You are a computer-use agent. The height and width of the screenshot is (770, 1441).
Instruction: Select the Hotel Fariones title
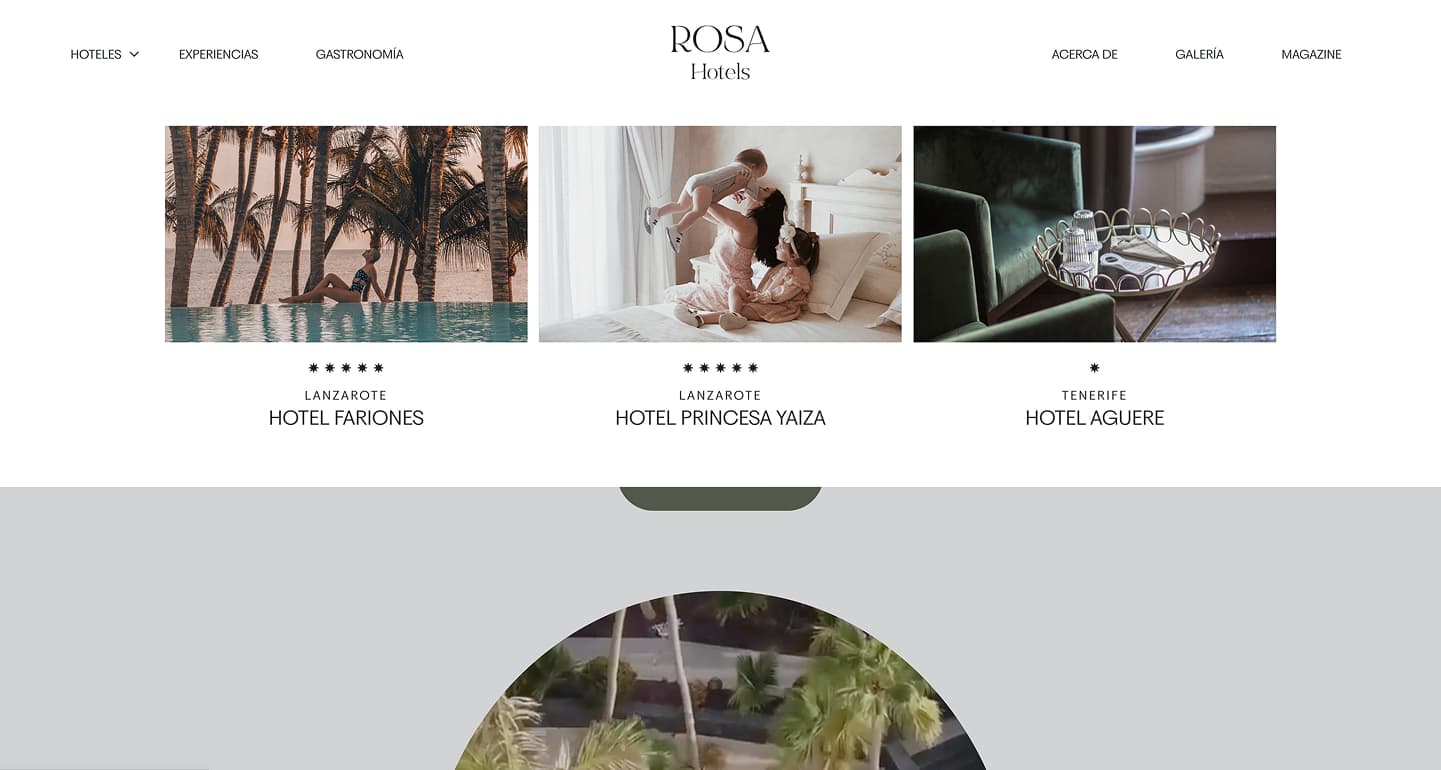pyautogui.click(x=346, y=418)
